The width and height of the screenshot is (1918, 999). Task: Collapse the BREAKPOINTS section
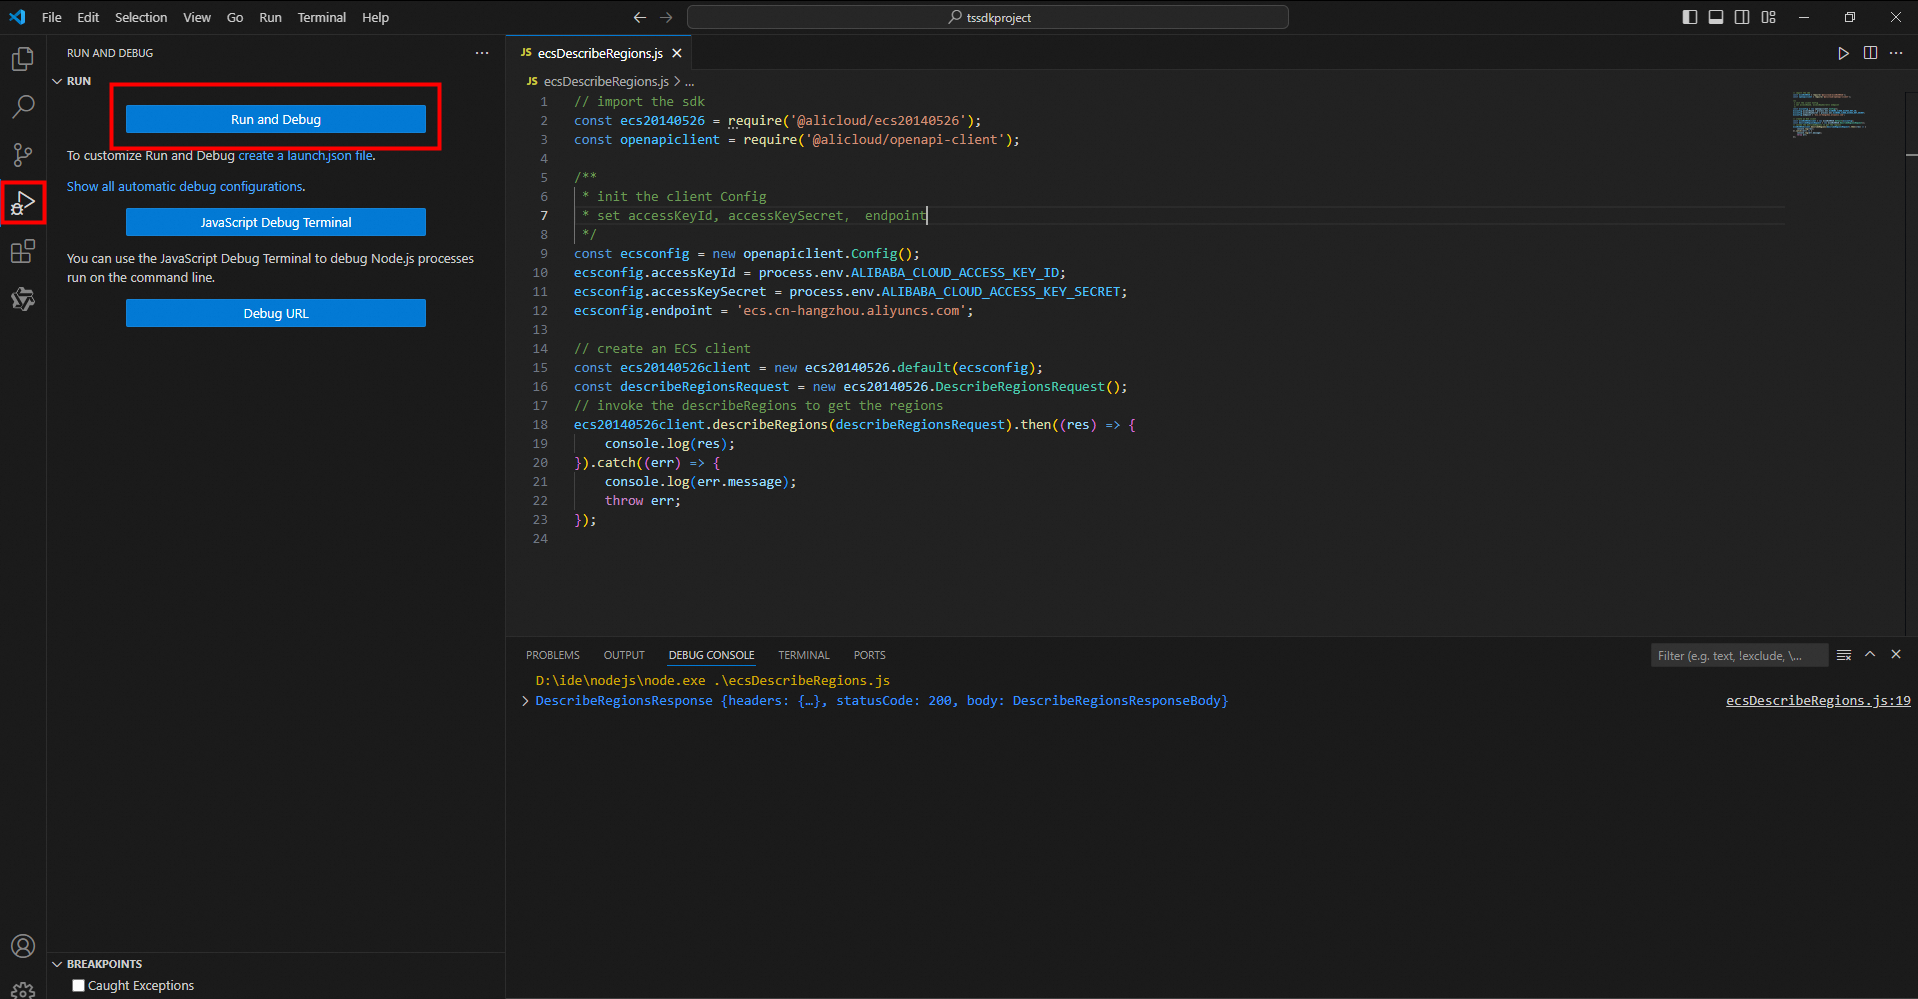click(x=57, y=964)
